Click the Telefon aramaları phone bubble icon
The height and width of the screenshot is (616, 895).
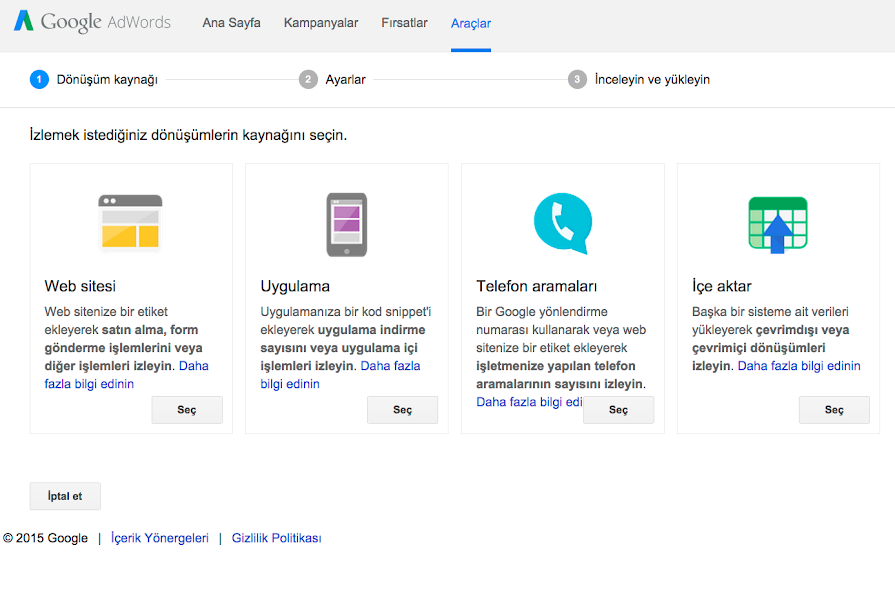click(562, 223)
